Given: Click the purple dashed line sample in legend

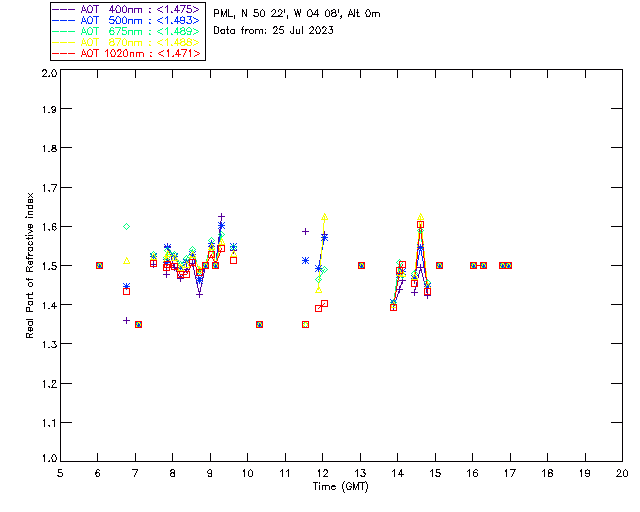Looking at the screenshot, I should click(64, 9).
